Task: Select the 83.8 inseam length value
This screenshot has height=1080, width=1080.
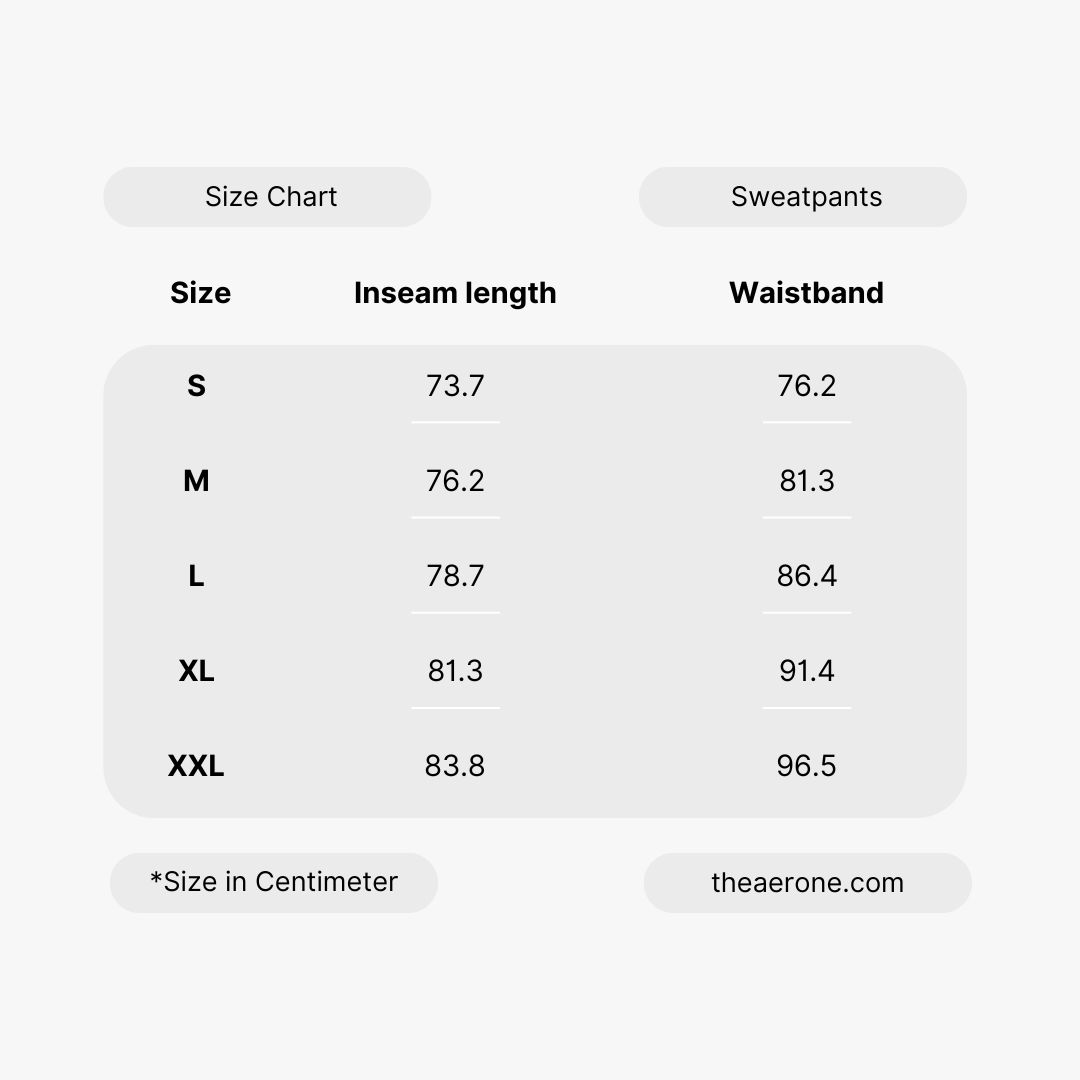Action: point(455,766)
